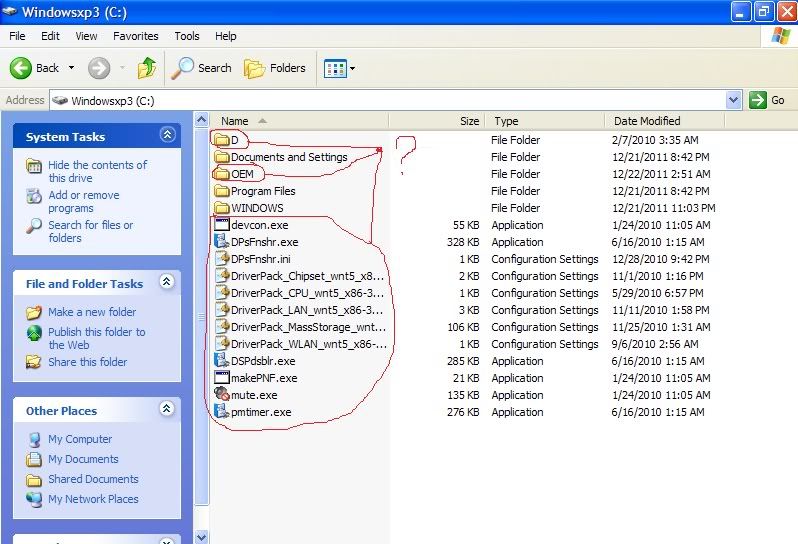Click the date 2/7/2010 3:35 AM

click(655, 140)
